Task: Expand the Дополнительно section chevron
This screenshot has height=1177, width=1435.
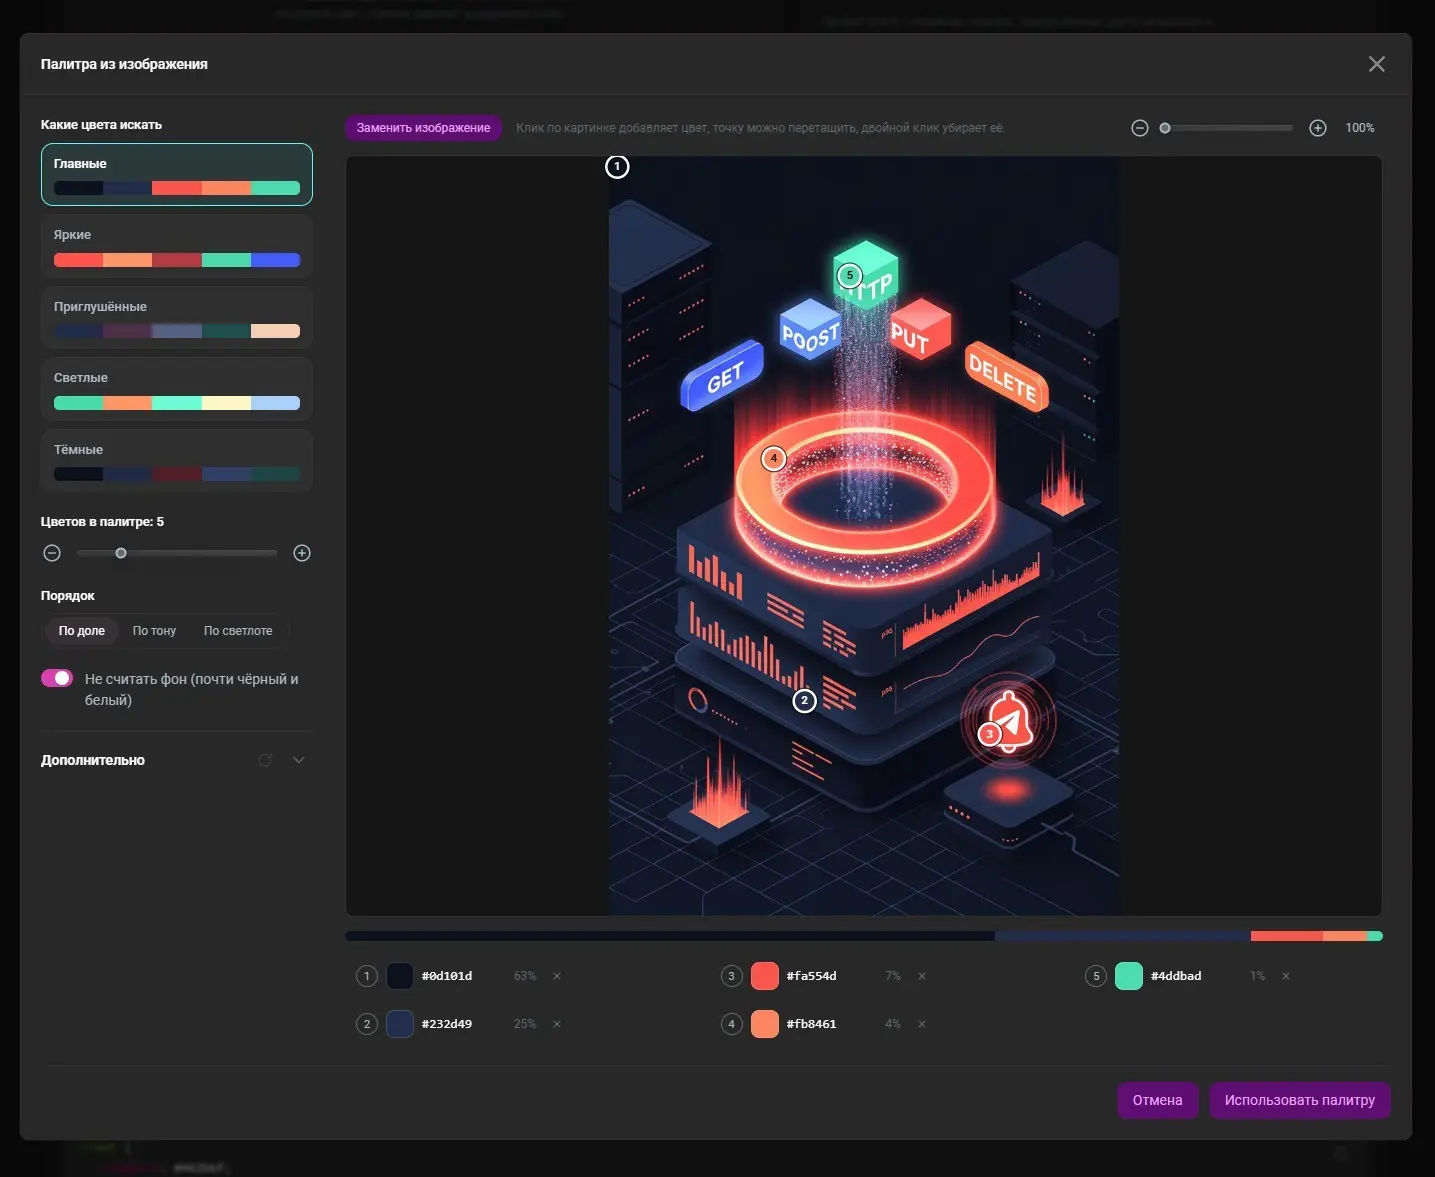Action: pos(298,760)
